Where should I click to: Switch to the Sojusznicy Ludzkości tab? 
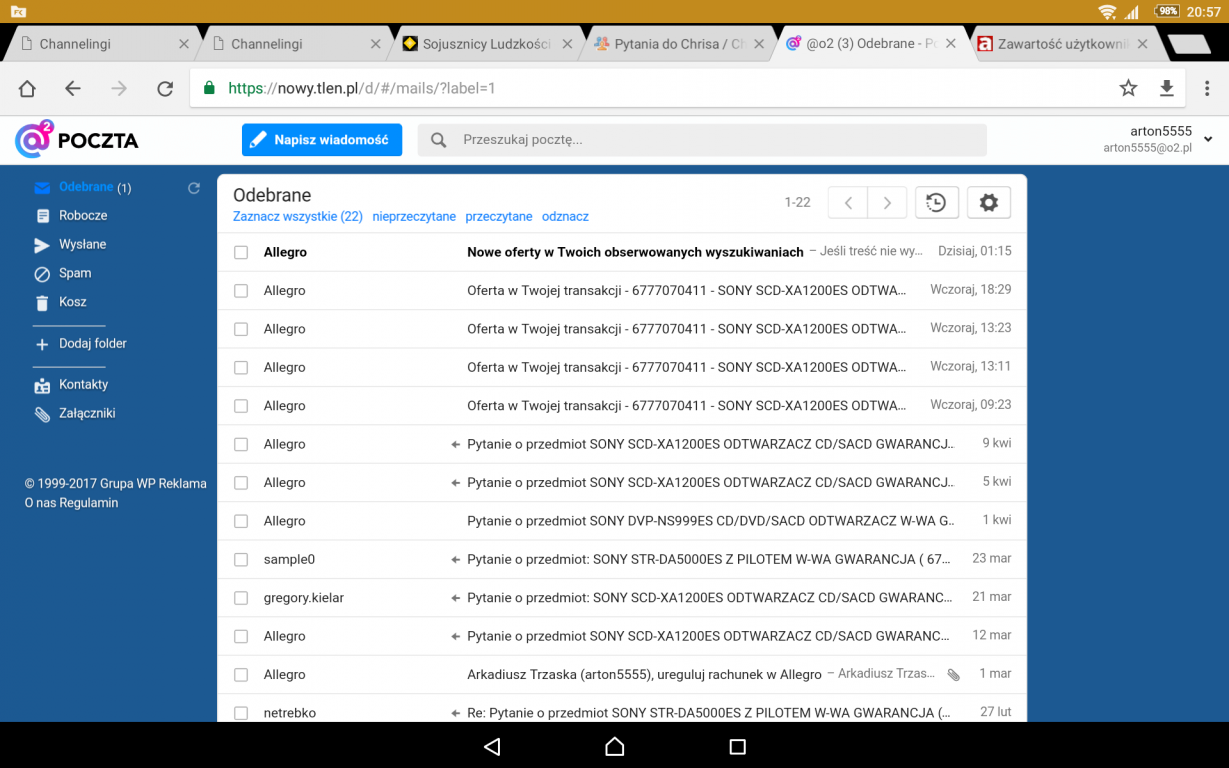pyautogui.click(x=487, y=44)
